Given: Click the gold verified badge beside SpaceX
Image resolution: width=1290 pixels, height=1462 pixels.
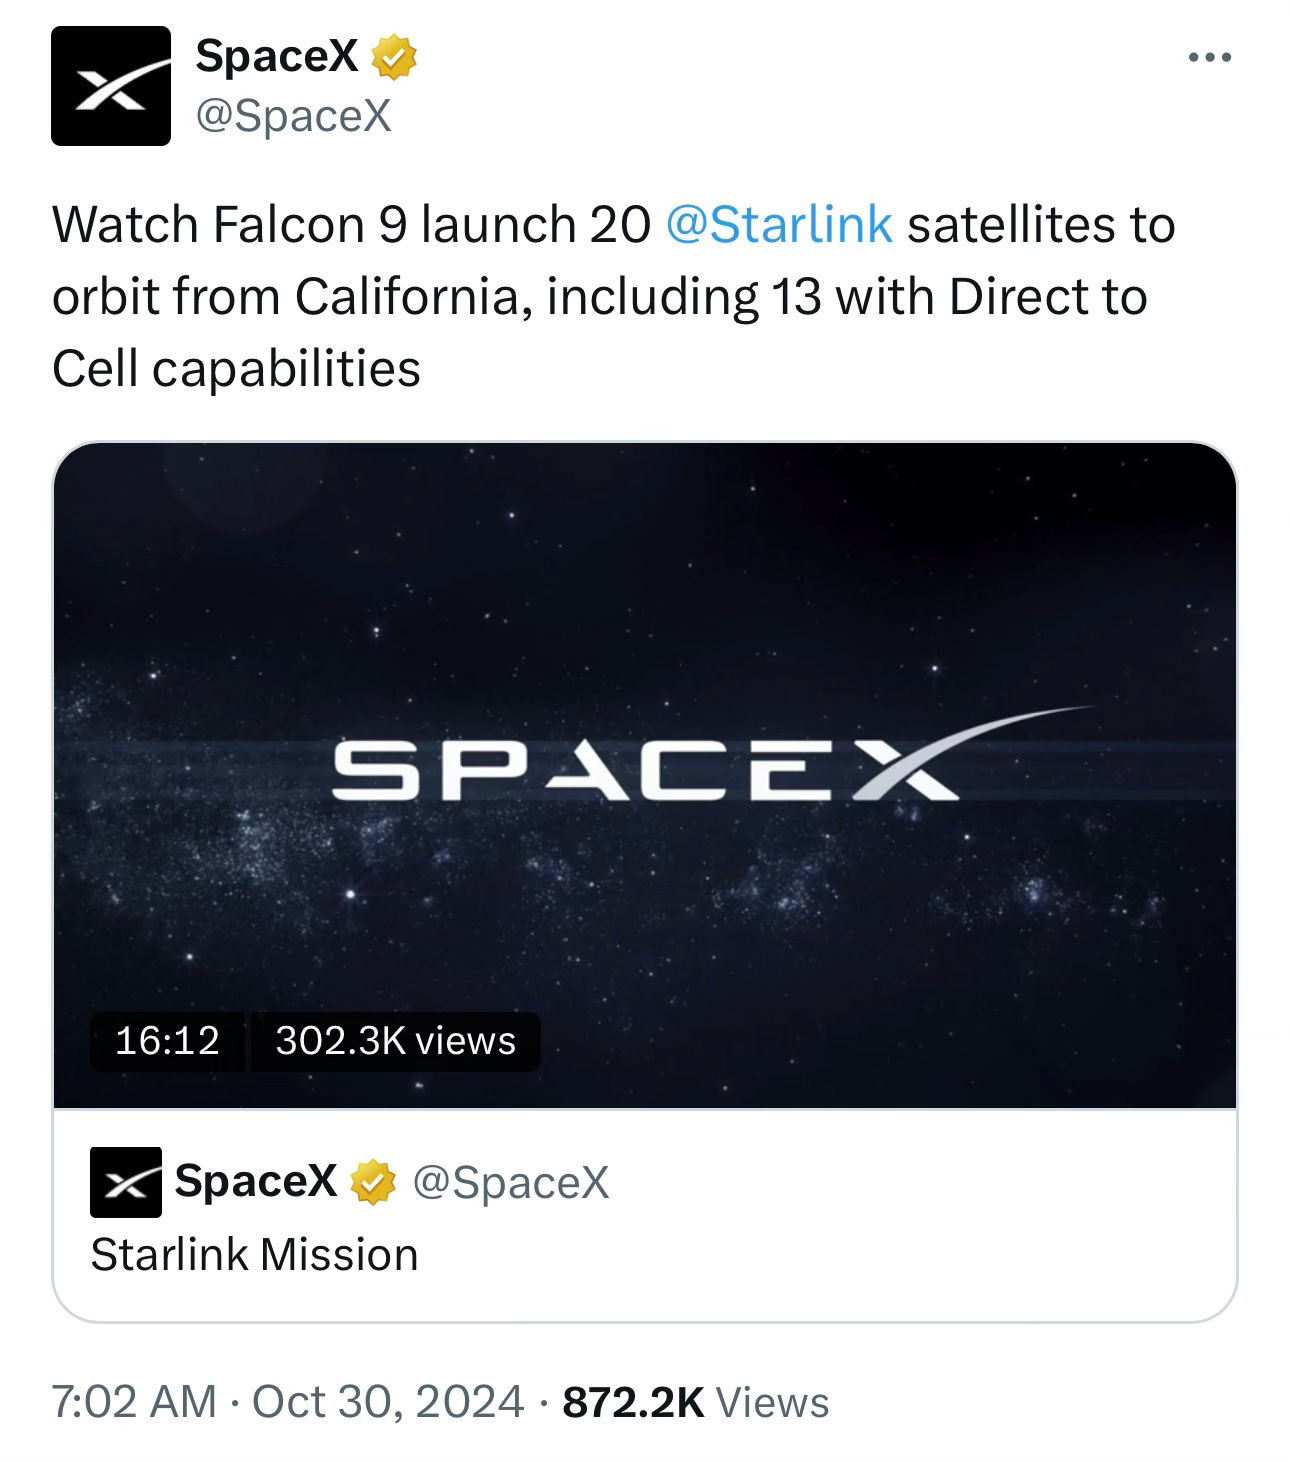Looking at the screenshot, I should [x=394, y=60].
